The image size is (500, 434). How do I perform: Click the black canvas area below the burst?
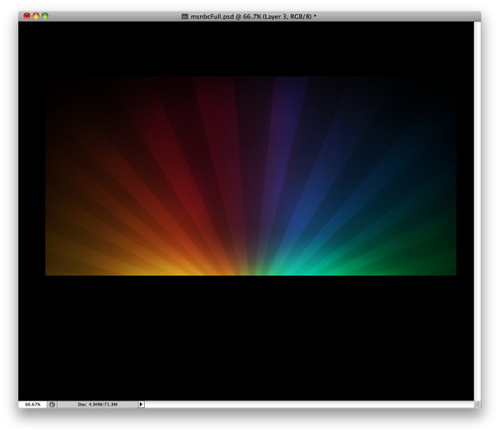point(246,337)
